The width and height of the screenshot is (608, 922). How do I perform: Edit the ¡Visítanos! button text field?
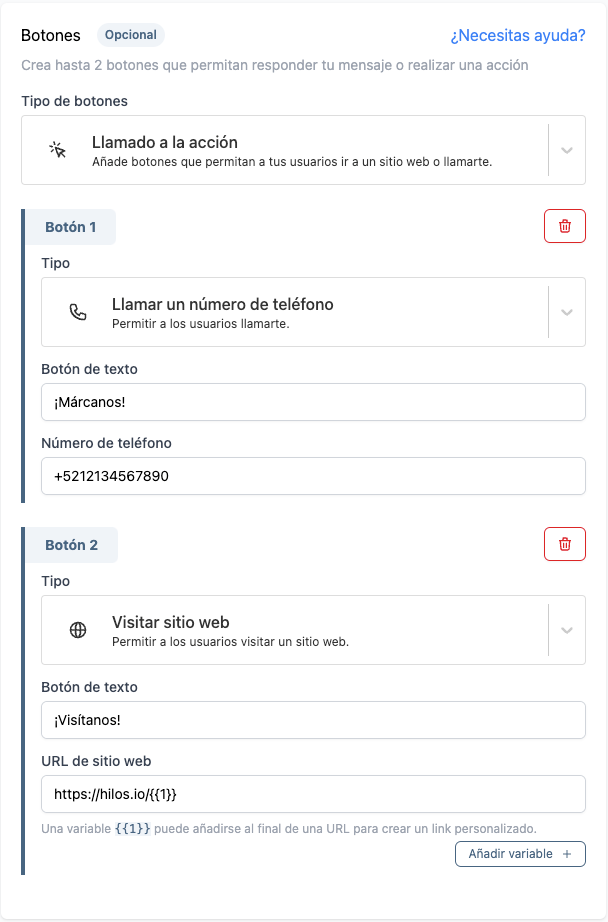pyautogui.click(x=313, y=720)
